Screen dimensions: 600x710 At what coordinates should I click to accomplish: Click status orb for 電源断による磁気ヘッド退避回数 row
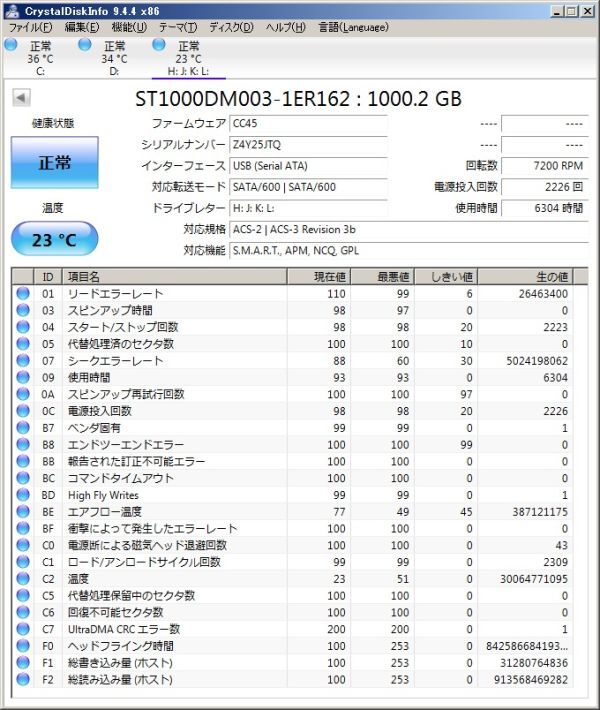coord(23,545)
